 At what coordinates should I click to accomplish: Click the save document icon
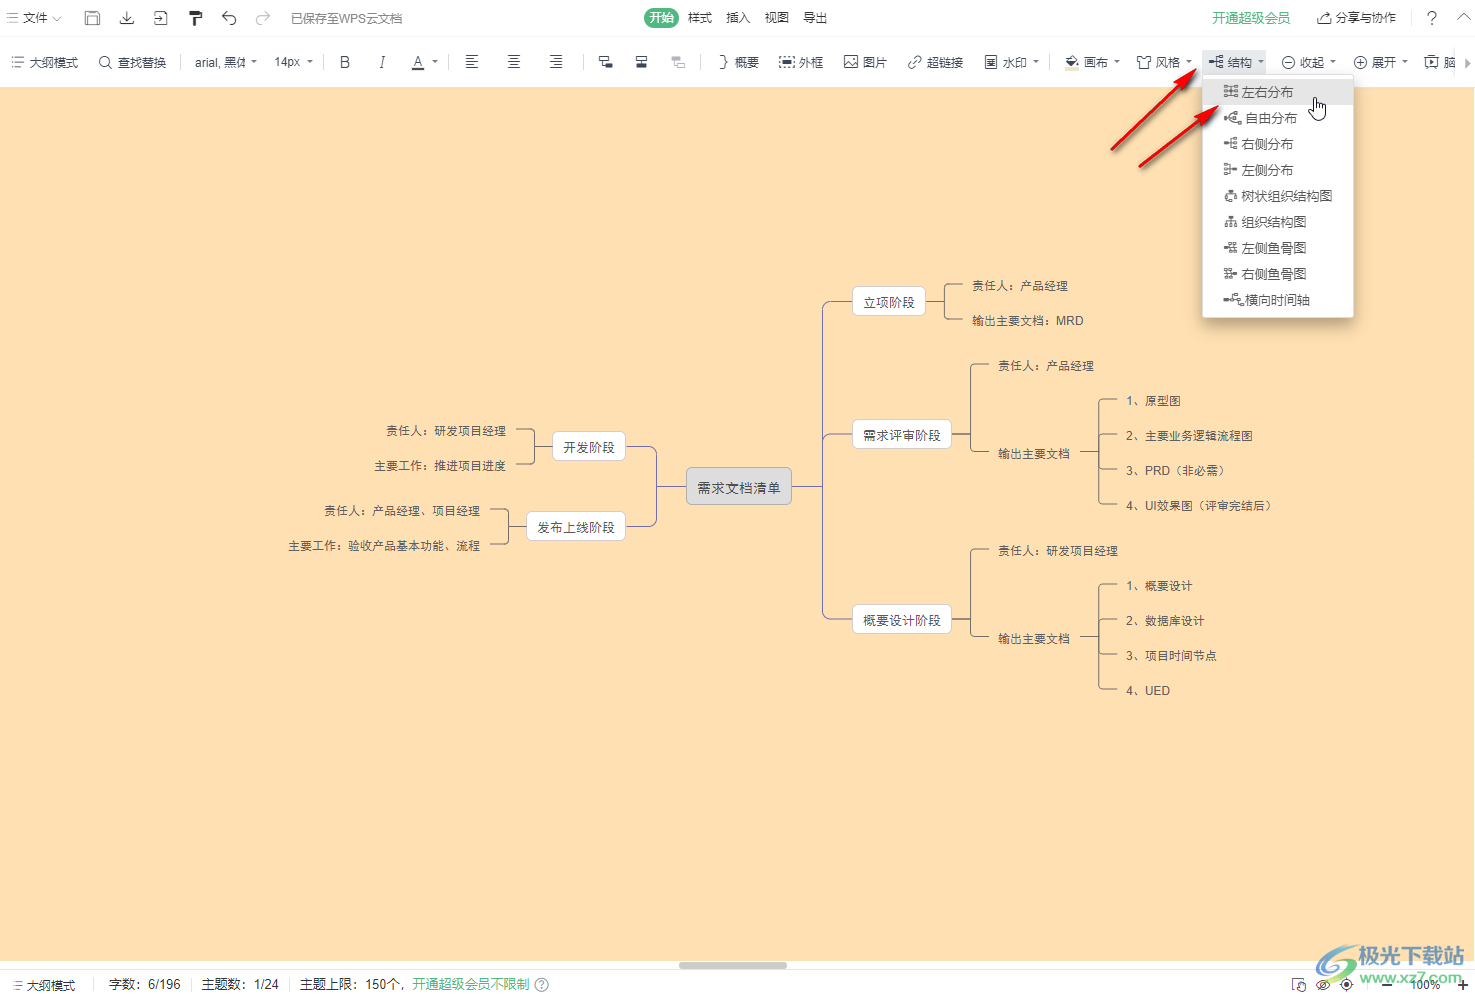[92, 18]
